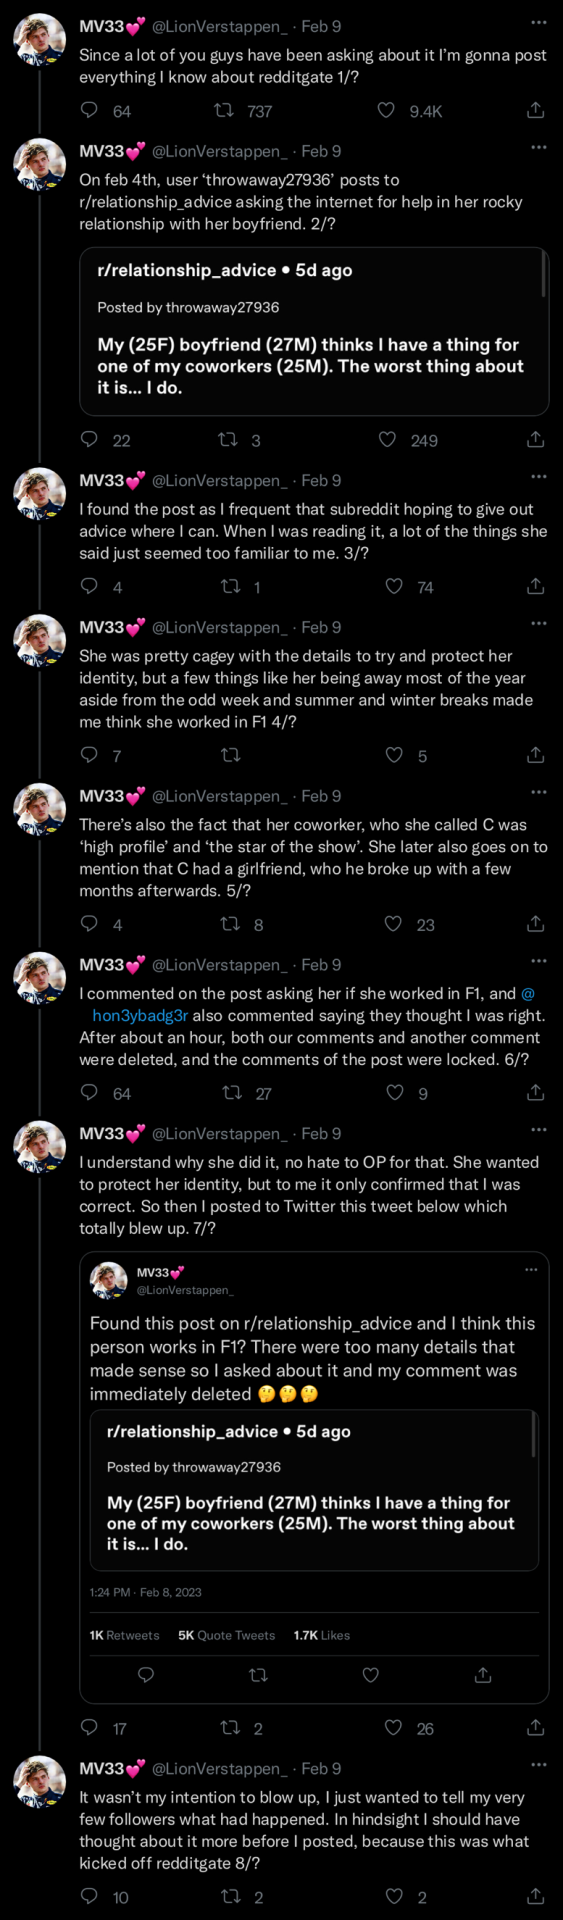Screen dimensions: 563x1920
Task: Open more options on the first tweet
Action: pos(539,22)
